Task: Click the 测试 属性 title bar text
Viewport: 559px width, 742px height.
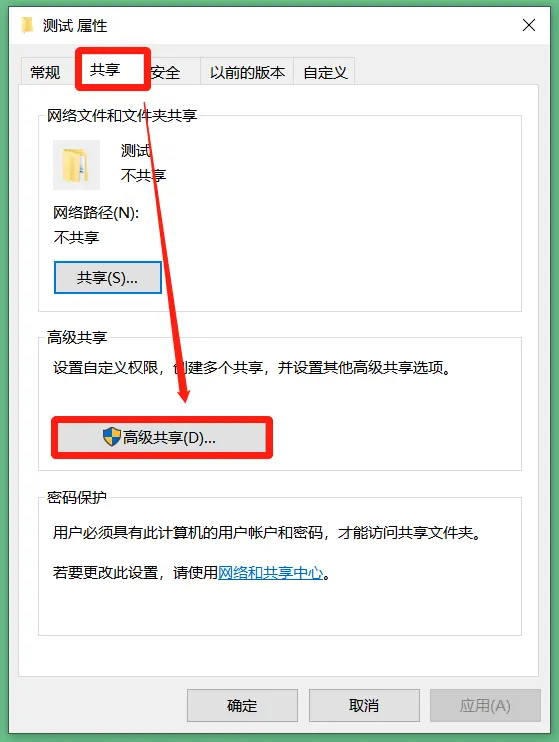Action: pyautogui.click(x=75, y=26)
